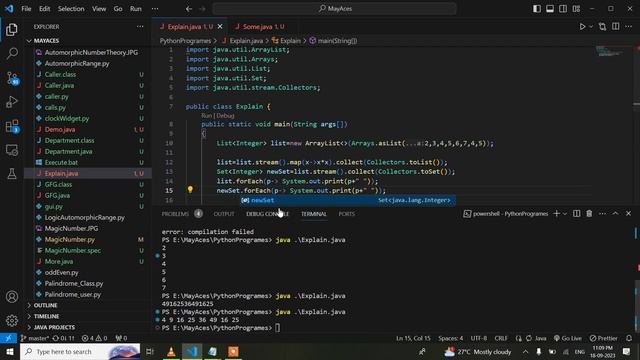Image resolution: width=640 pixels, height=360 pixels.
Task: Click the MayAces command center search box
Action: 334,9
